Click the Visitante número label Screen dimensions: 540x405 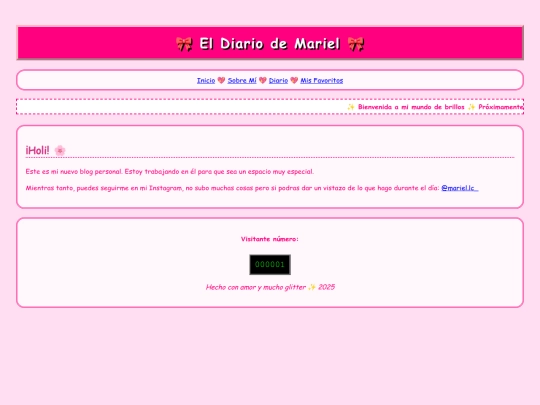click(x=270, y=239)
